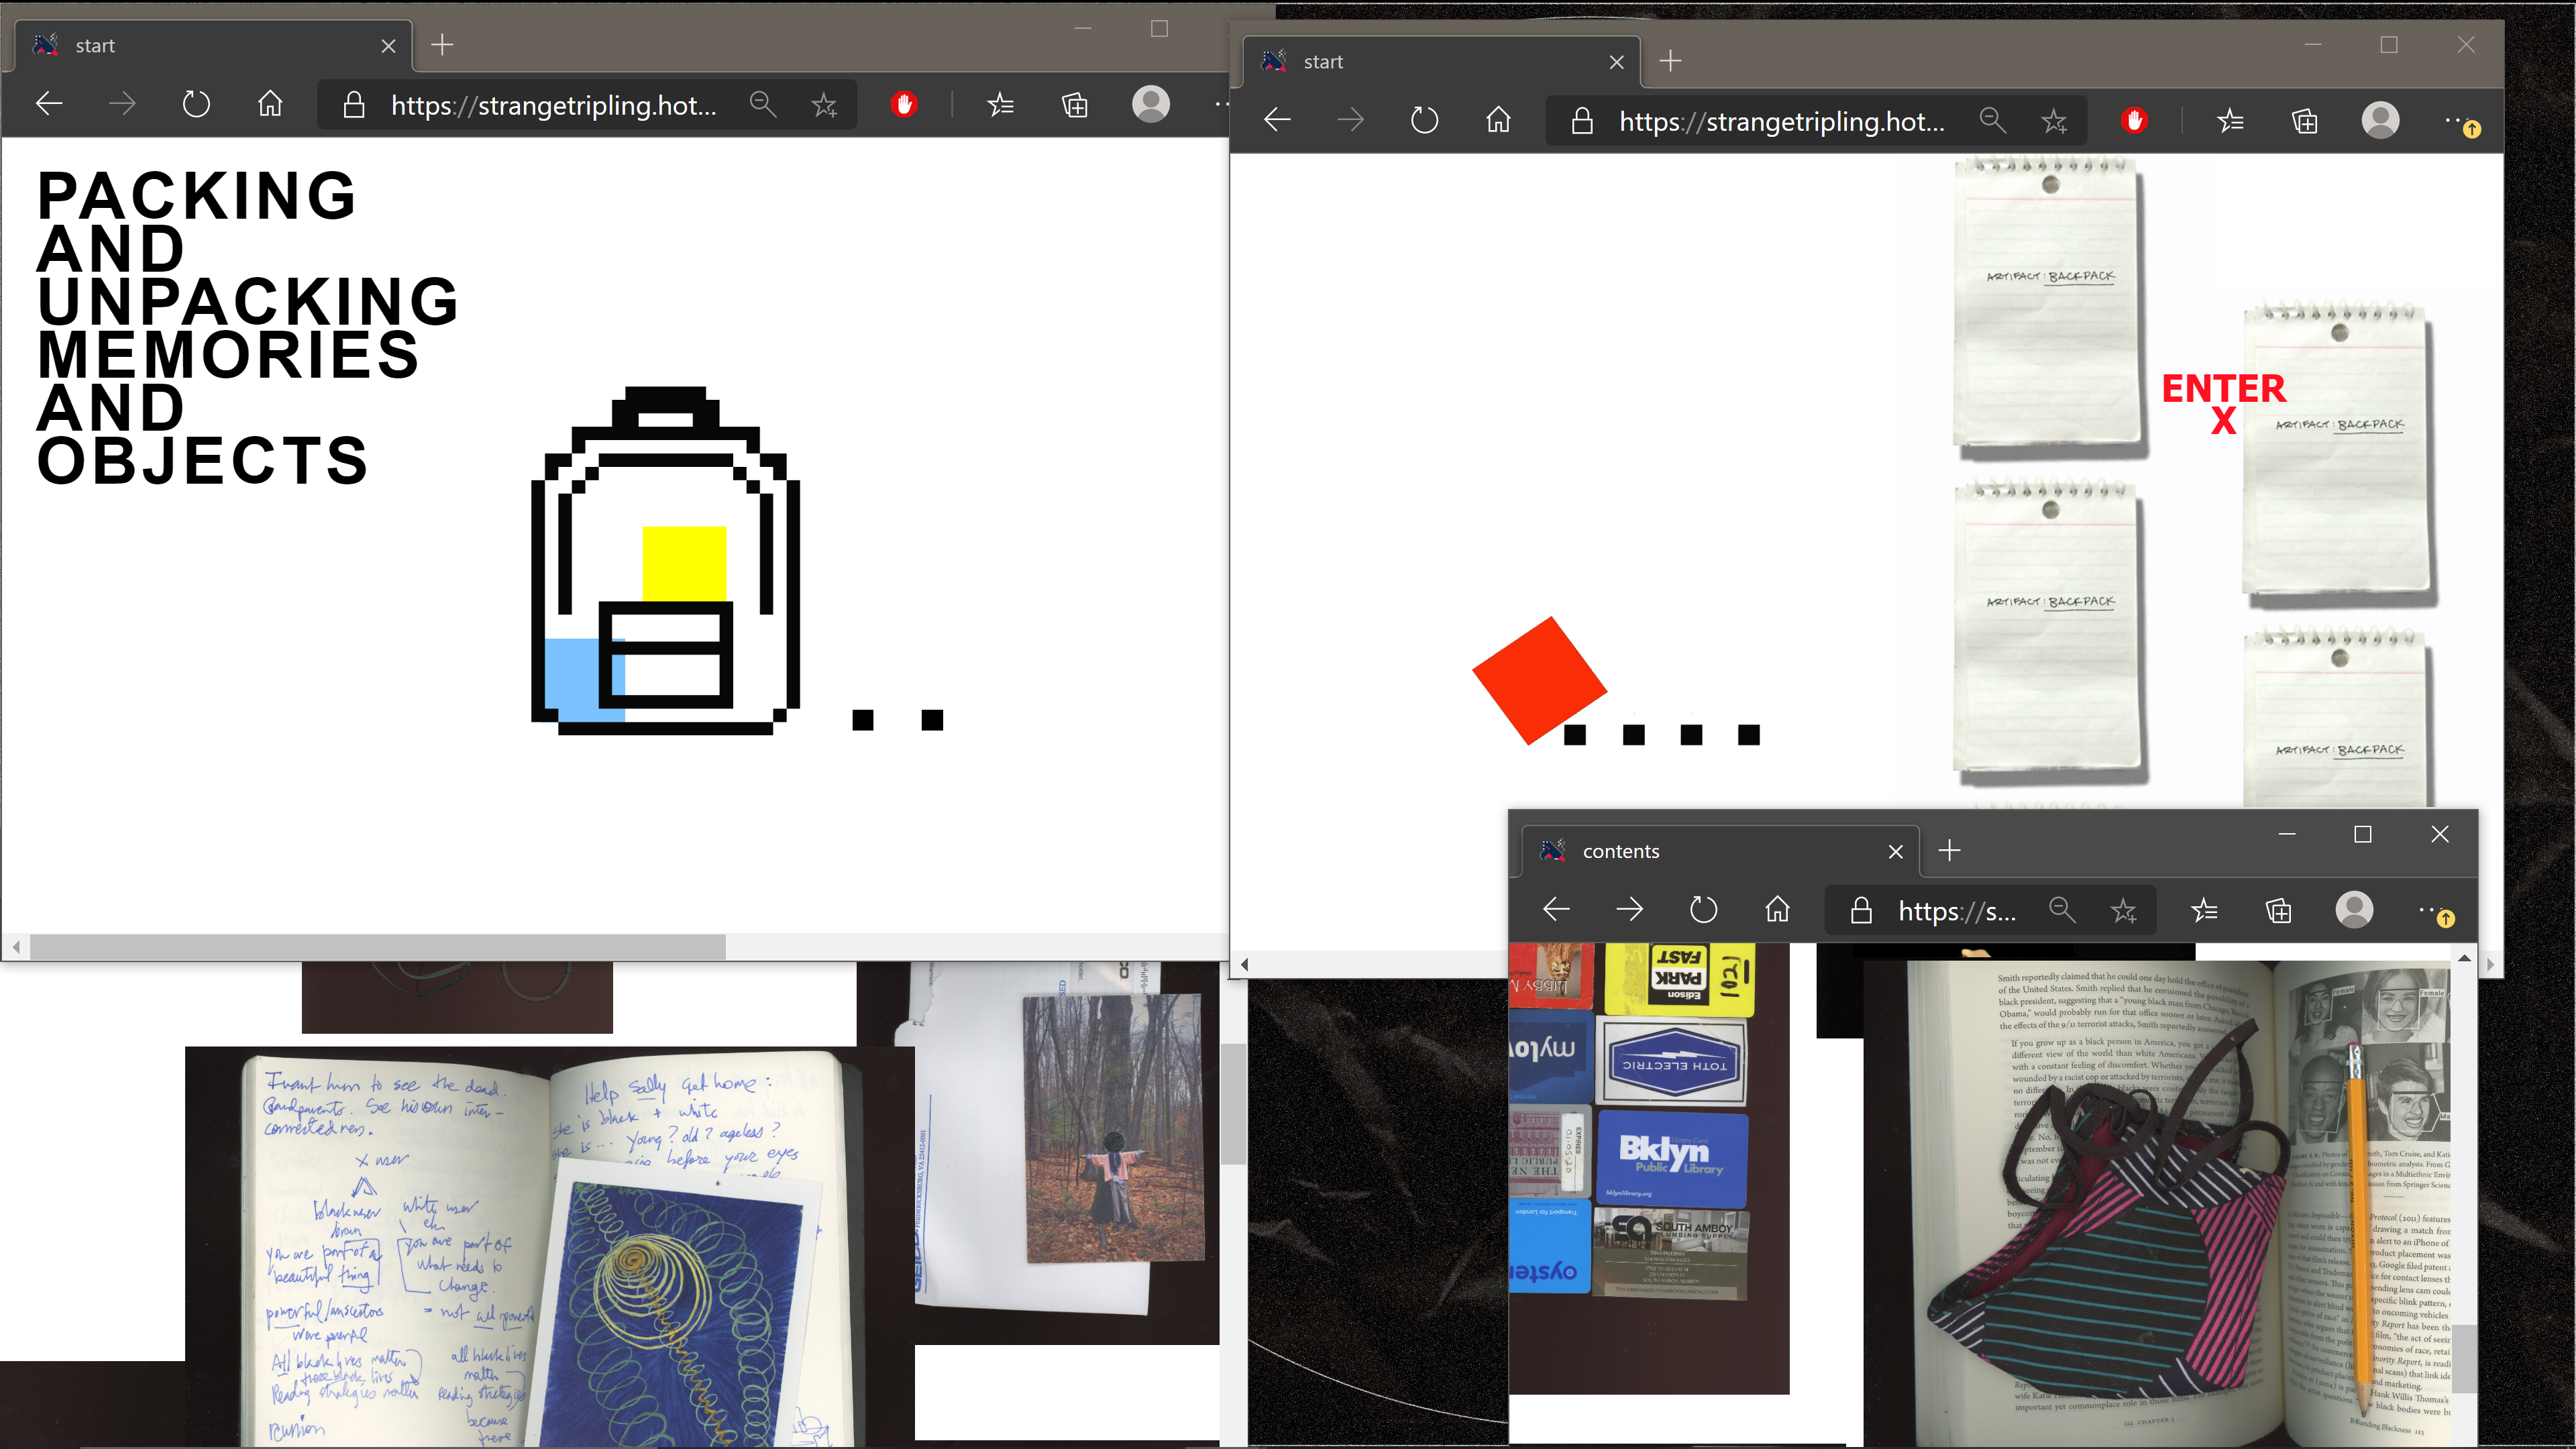Click left scroll arrow in left start window

(16, 946)
